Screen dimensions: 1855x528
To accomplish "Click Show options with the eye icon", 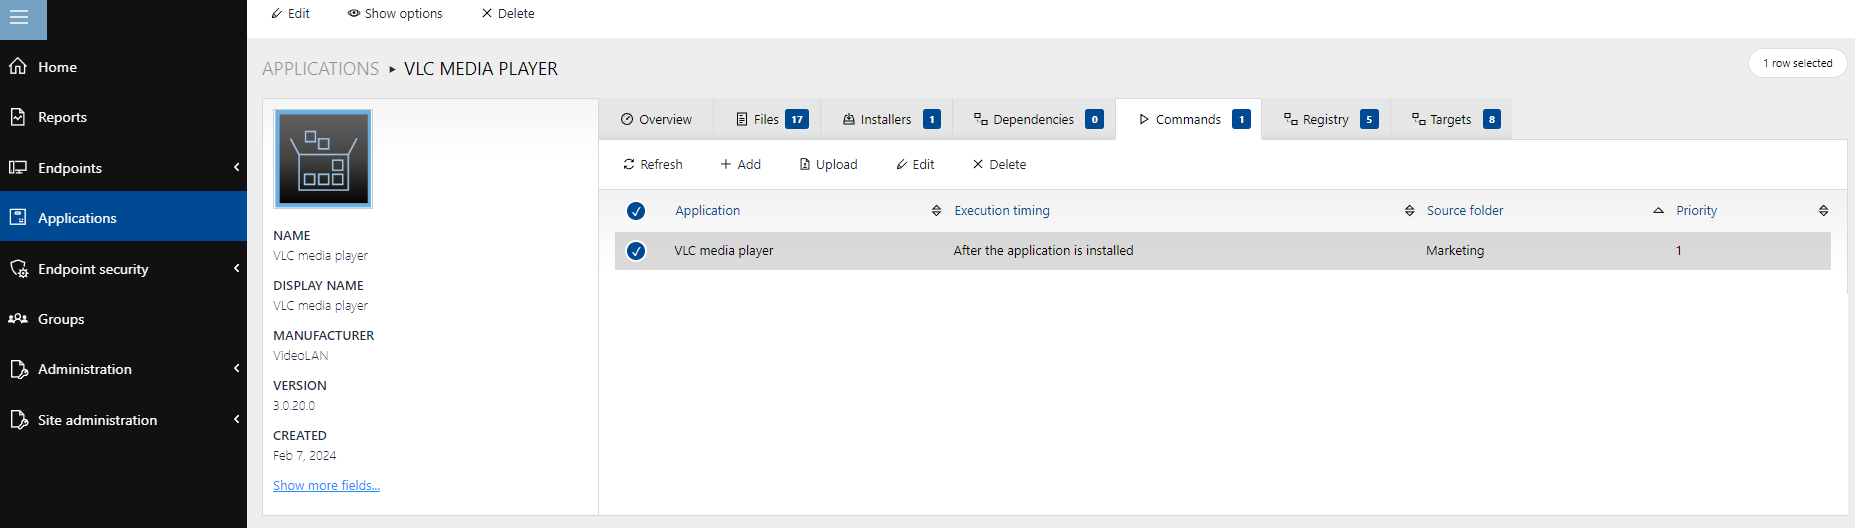I will [x=394, y=14].
